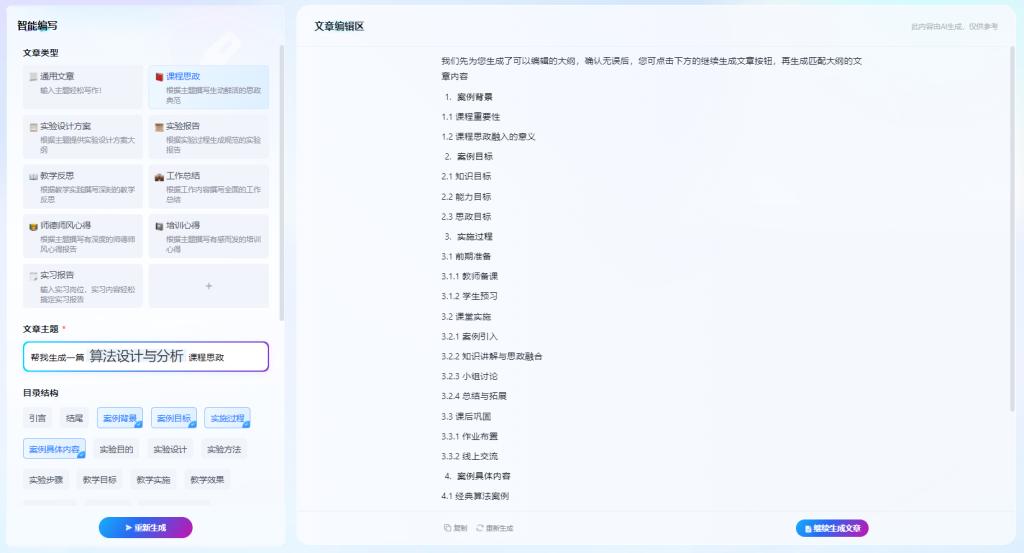Add a custom article type with plus
This screenshot has width=1024, height=553.
pyautogui.click(x=208, y=286)
